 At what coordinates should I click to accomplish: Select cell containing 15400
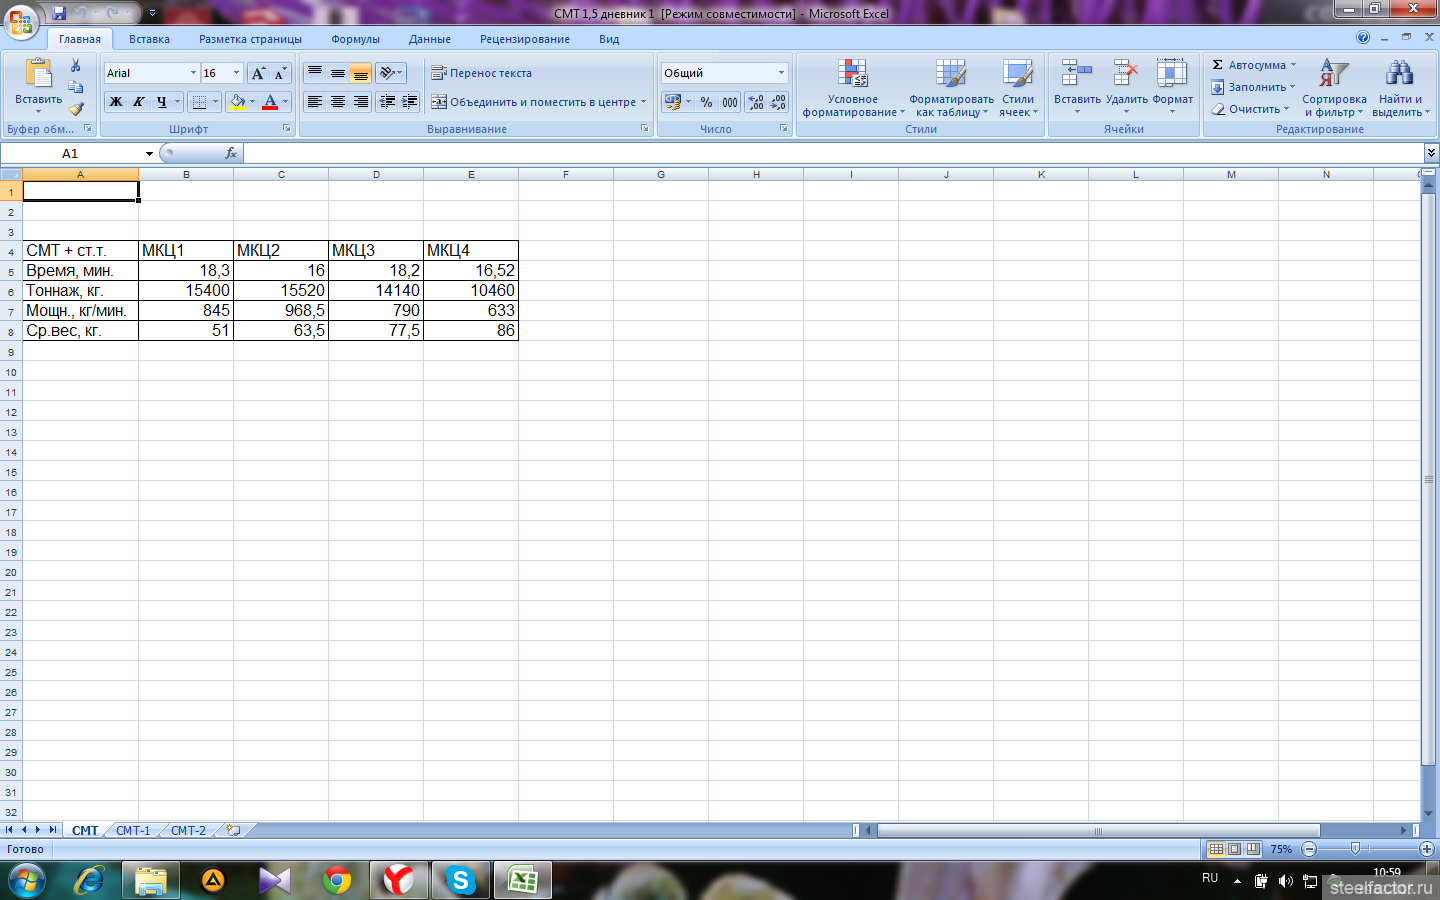pos(186,290)
